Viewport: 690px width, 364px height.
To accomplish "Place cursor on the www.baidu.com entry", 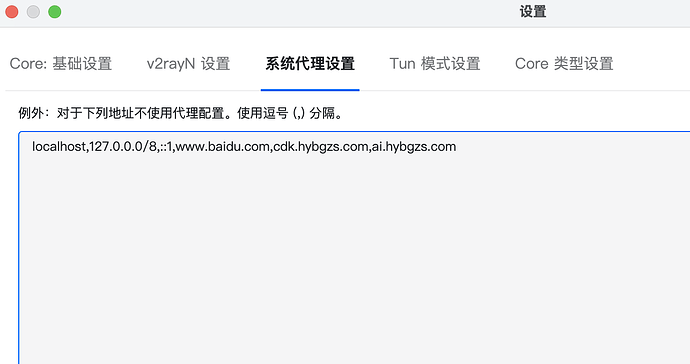I will [x=222, y=147].
